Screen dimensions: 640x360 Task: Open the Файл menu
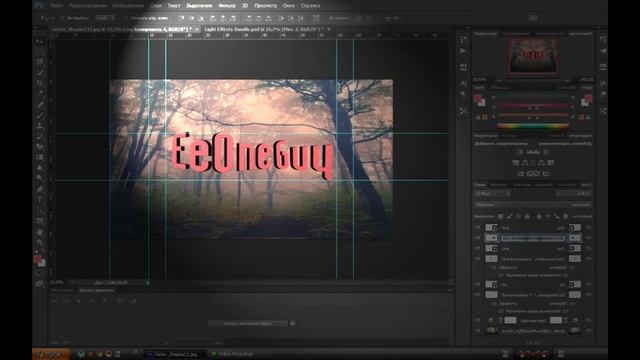[57, 6]
